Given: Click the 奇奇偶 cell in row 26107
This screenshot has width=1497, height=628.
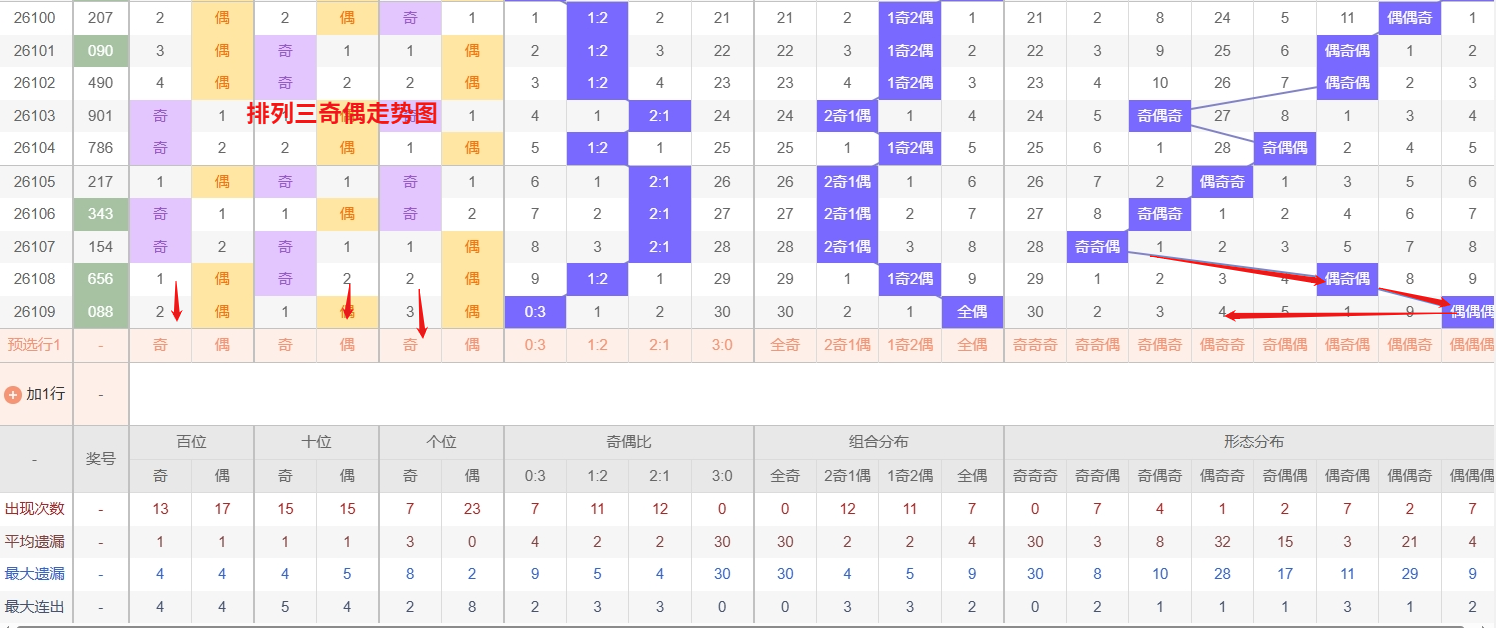Looking at the screenshot, I should click(1097, 247).
